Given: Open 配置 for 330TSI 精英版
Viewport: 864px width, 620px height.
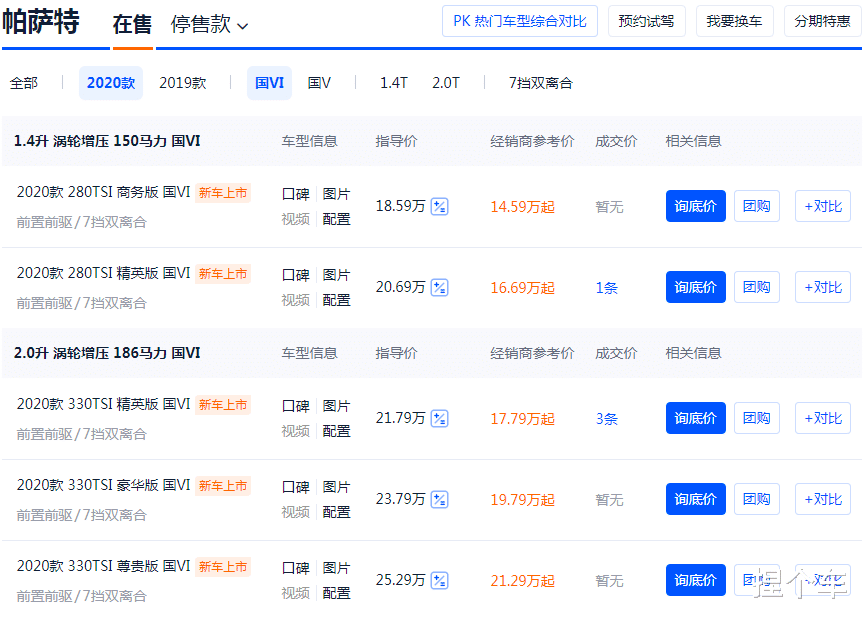Looking at the screenshot, I should point(336,432).
